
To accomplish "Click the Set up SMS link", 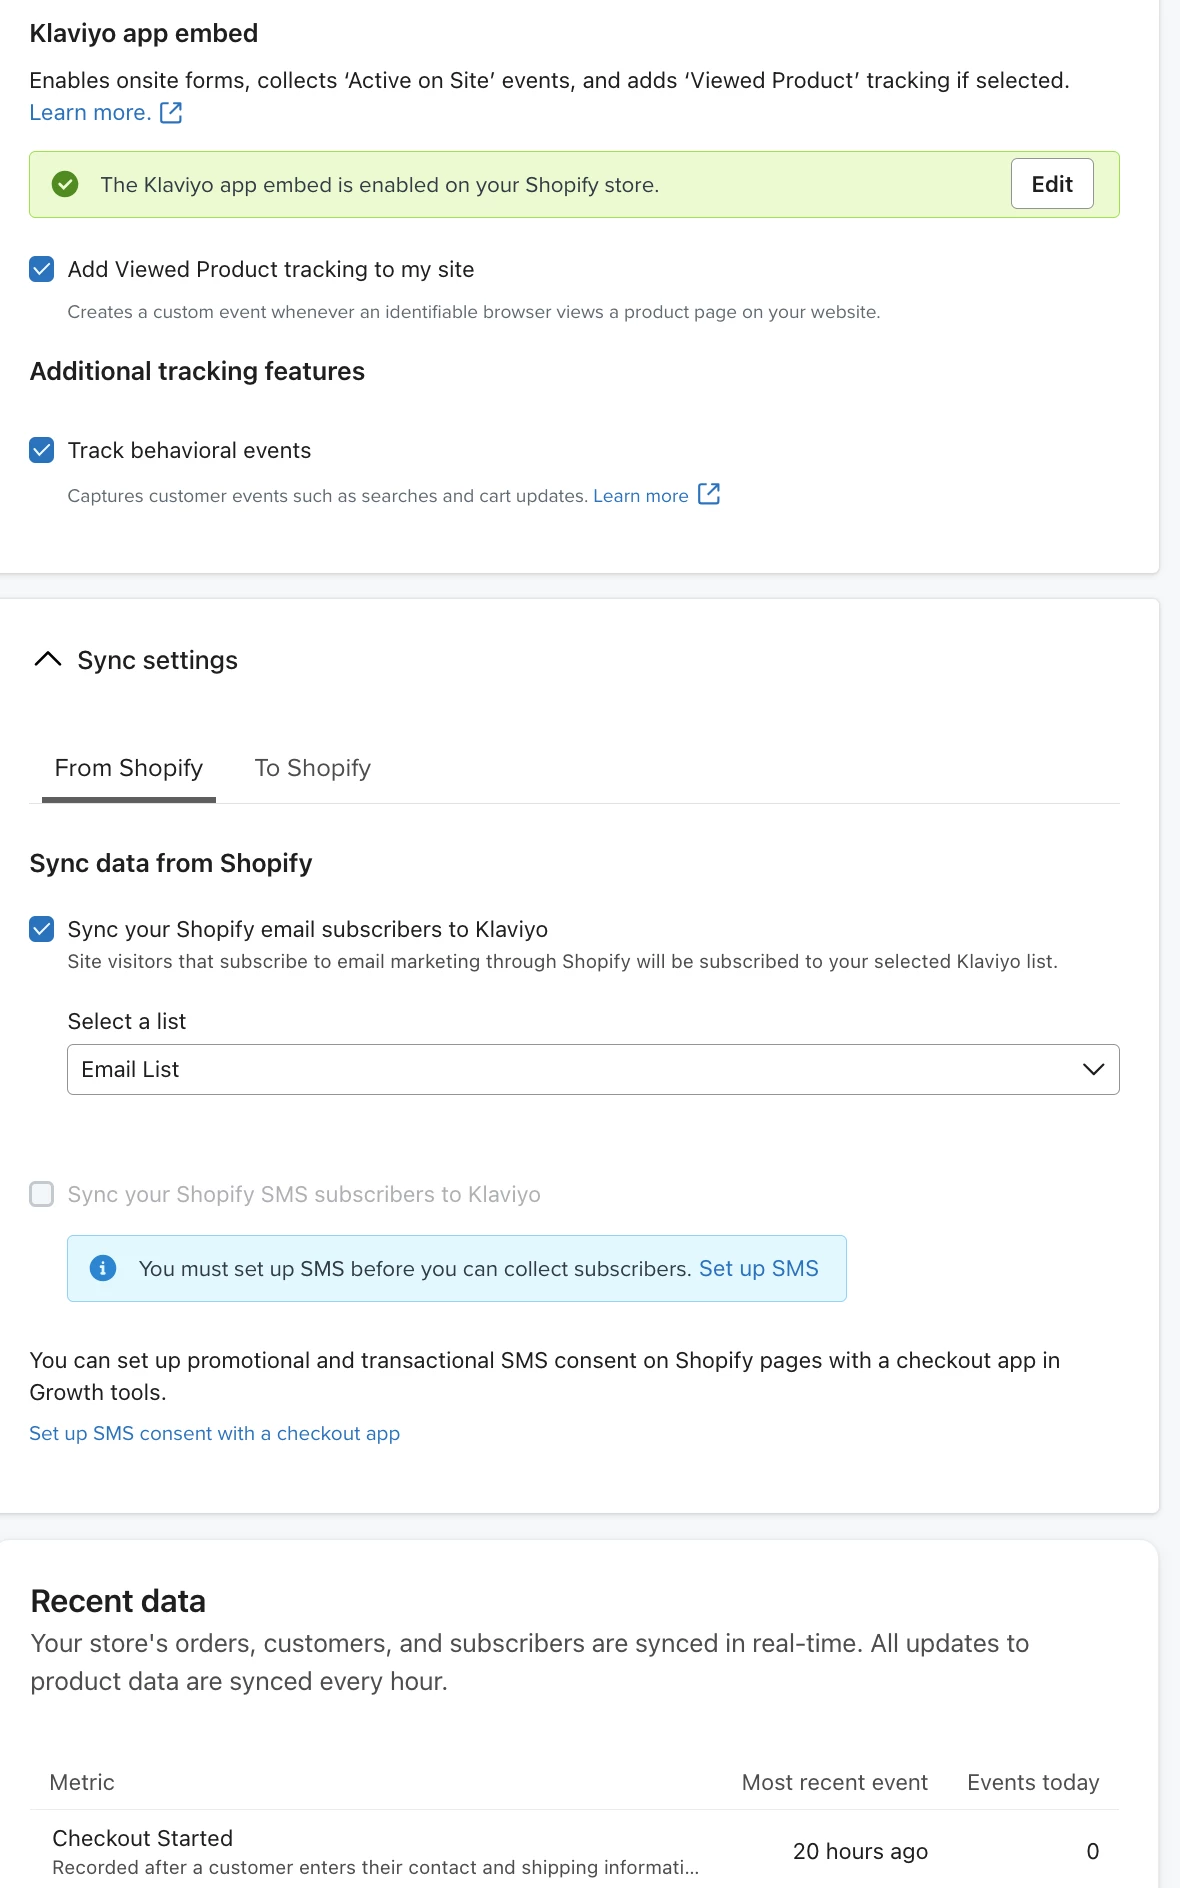I will click(759, 1268).
